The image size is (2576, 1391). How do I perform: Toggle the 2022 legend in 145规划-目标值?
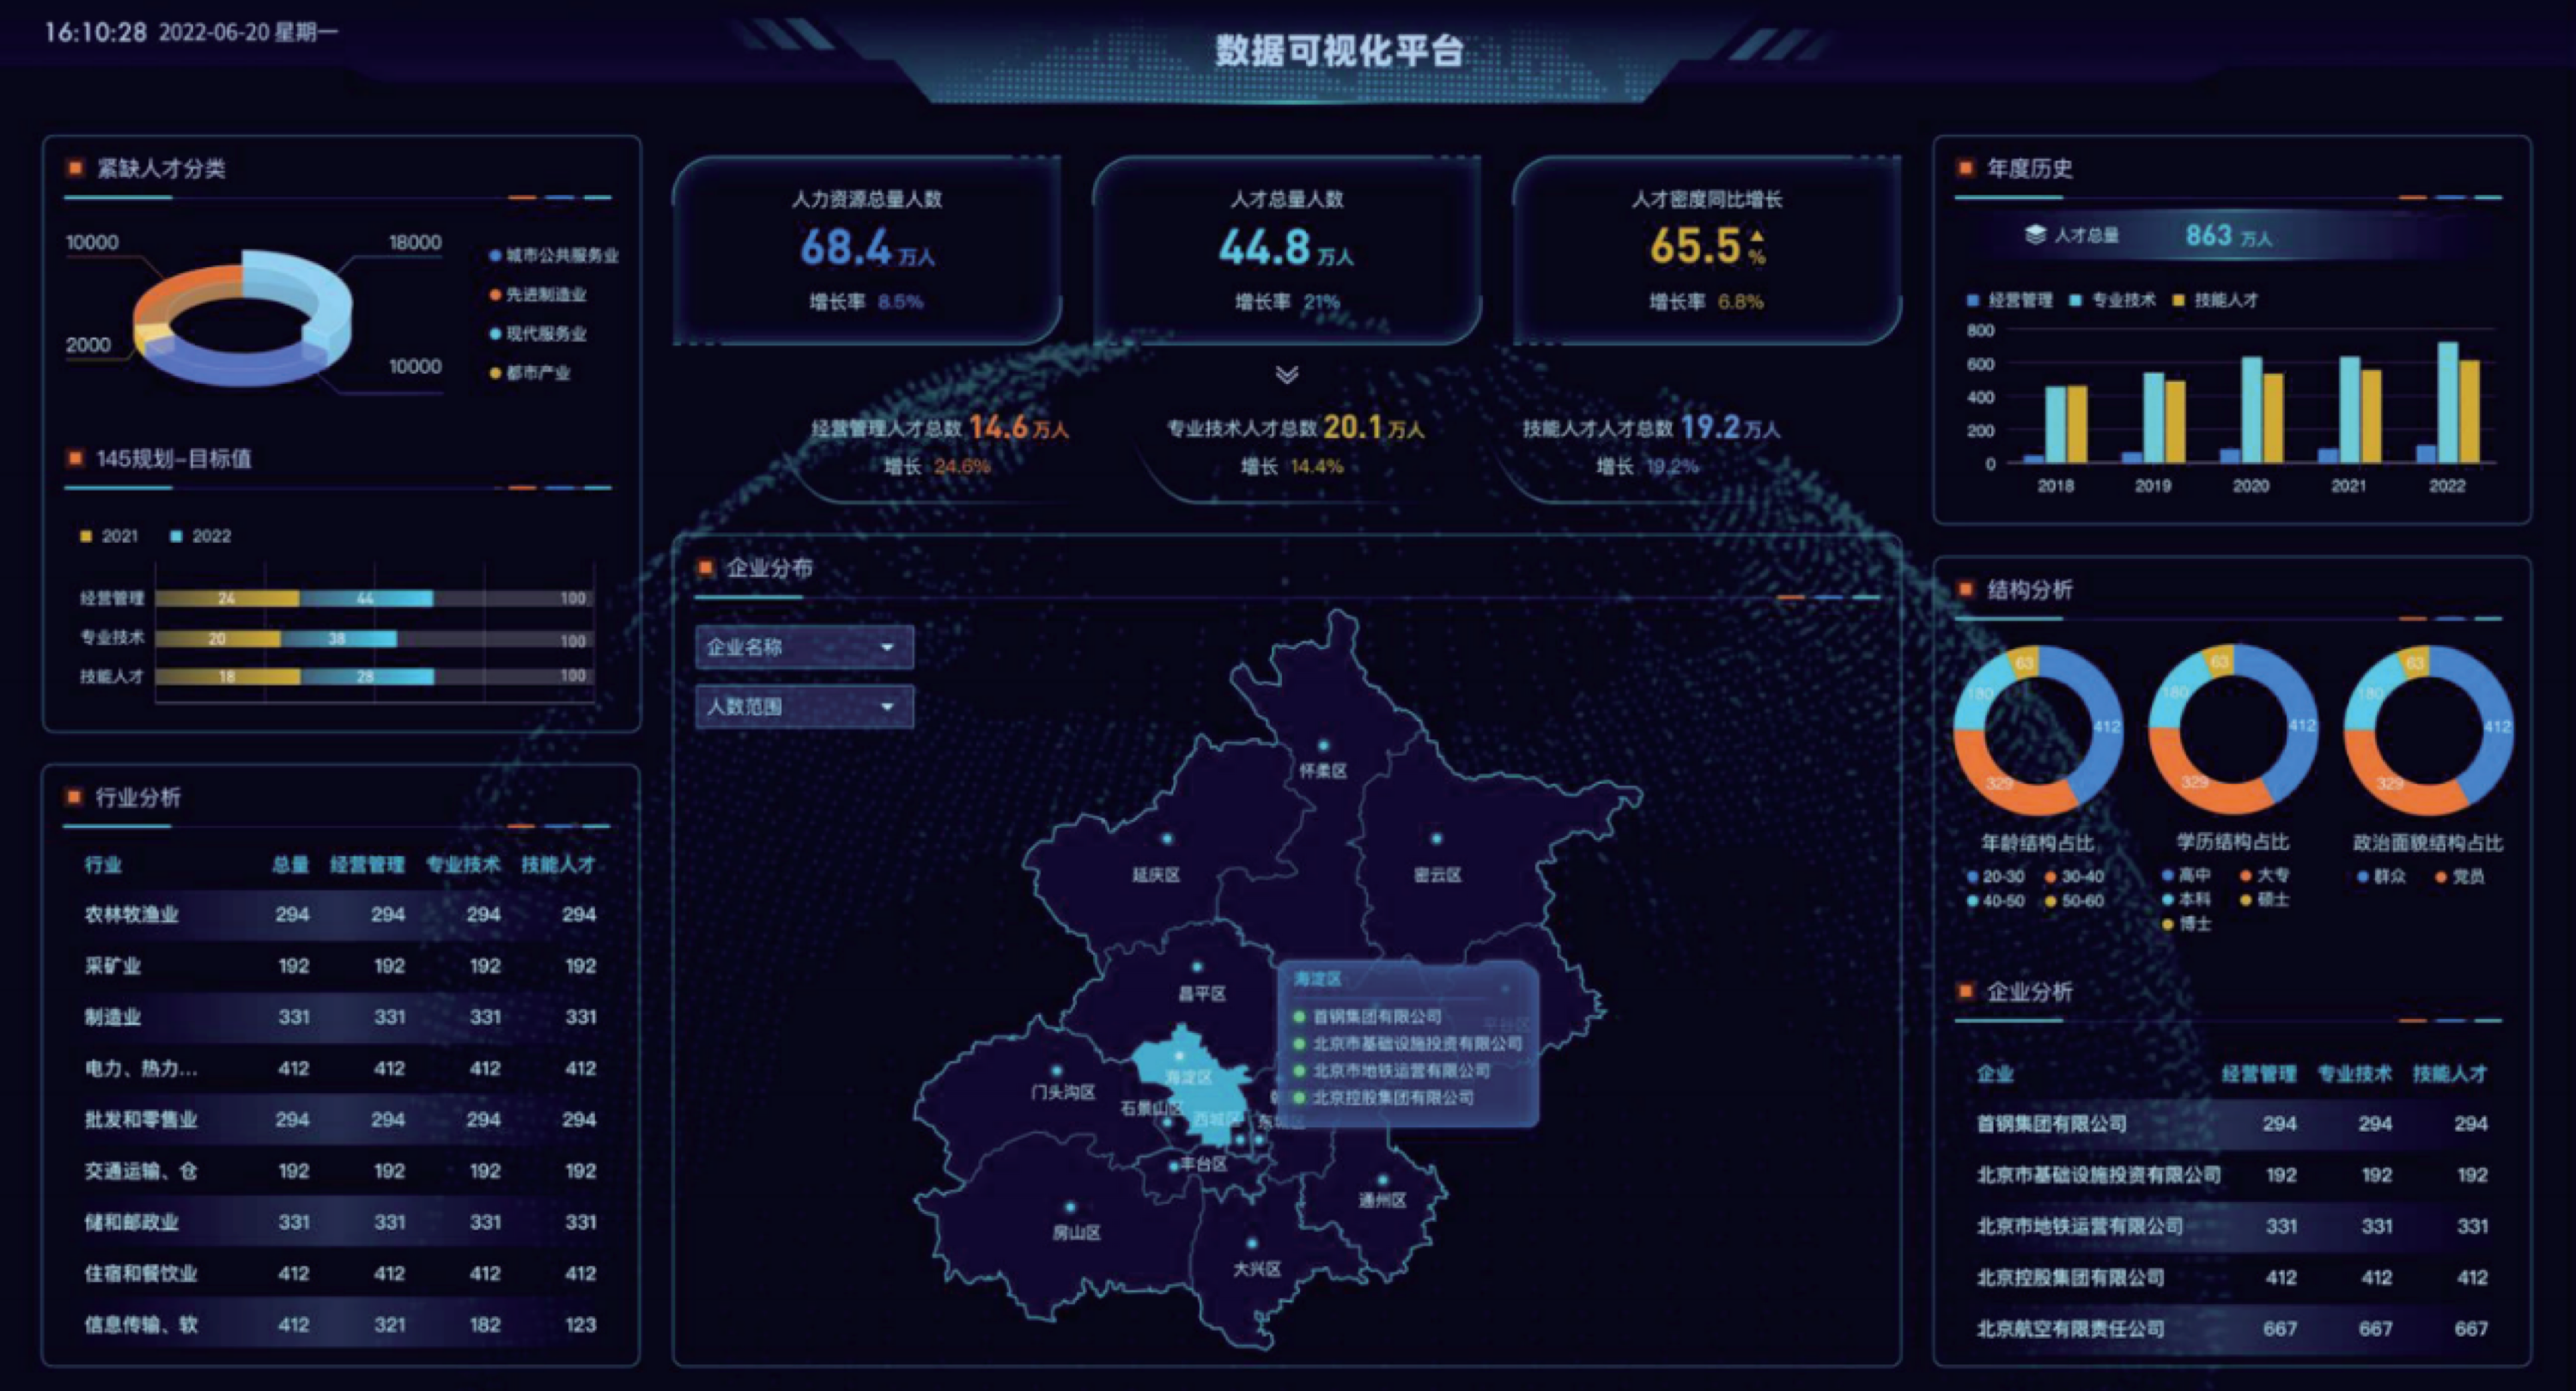(200, 537)
